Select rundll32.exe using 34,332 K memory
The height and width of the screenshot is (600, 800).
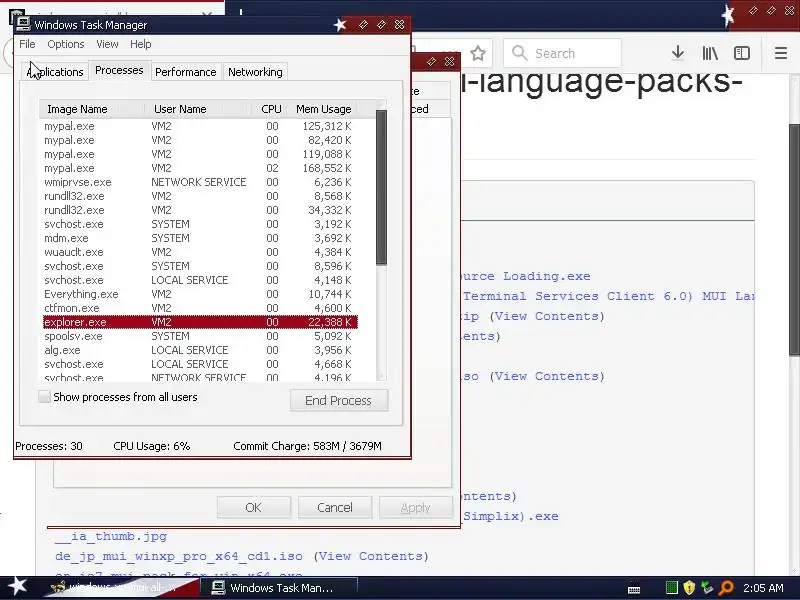200,210
